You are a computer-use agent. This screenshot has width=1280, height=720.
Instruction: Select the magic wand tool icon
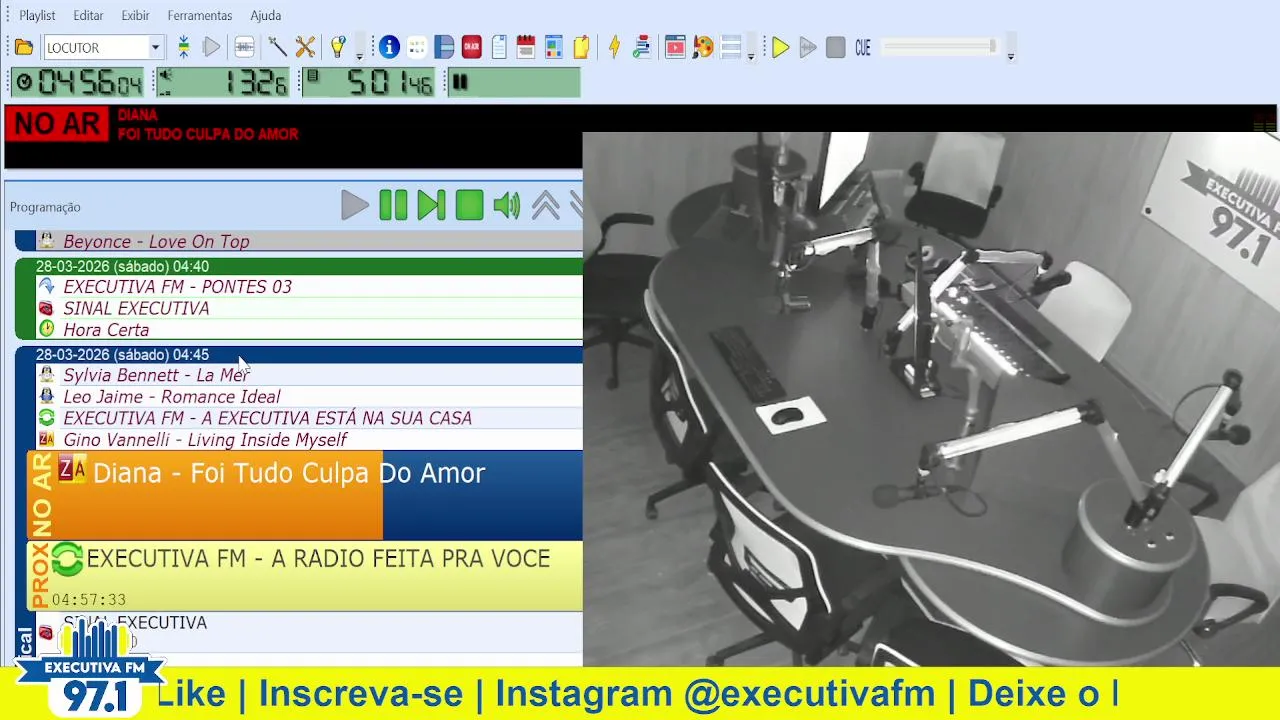click(x=277, y=47)
